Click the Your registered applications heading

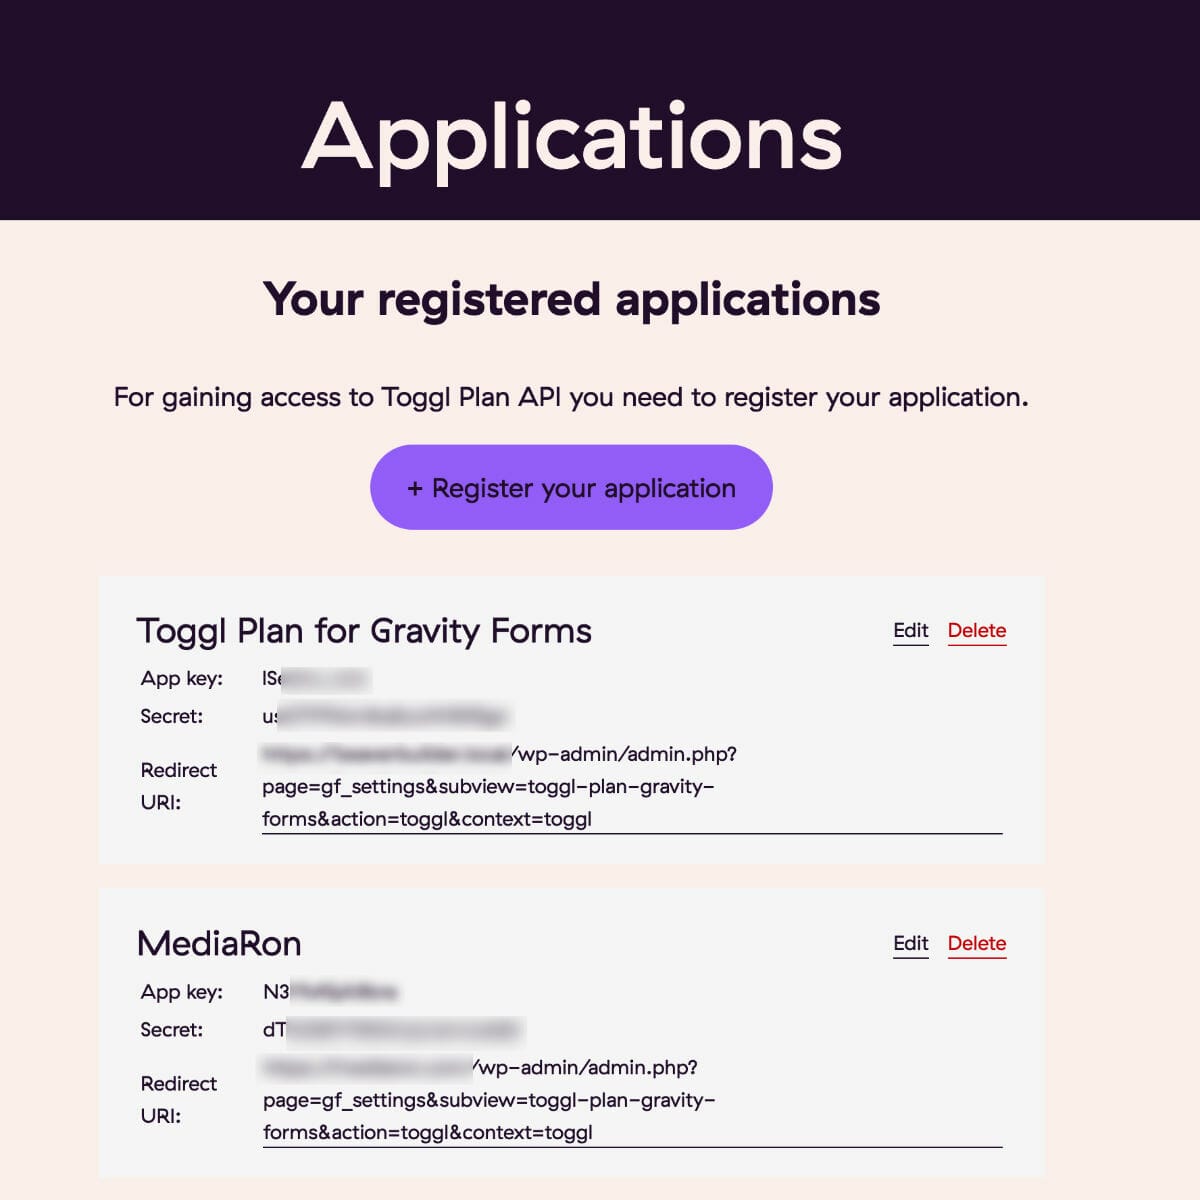coord(571,299)
